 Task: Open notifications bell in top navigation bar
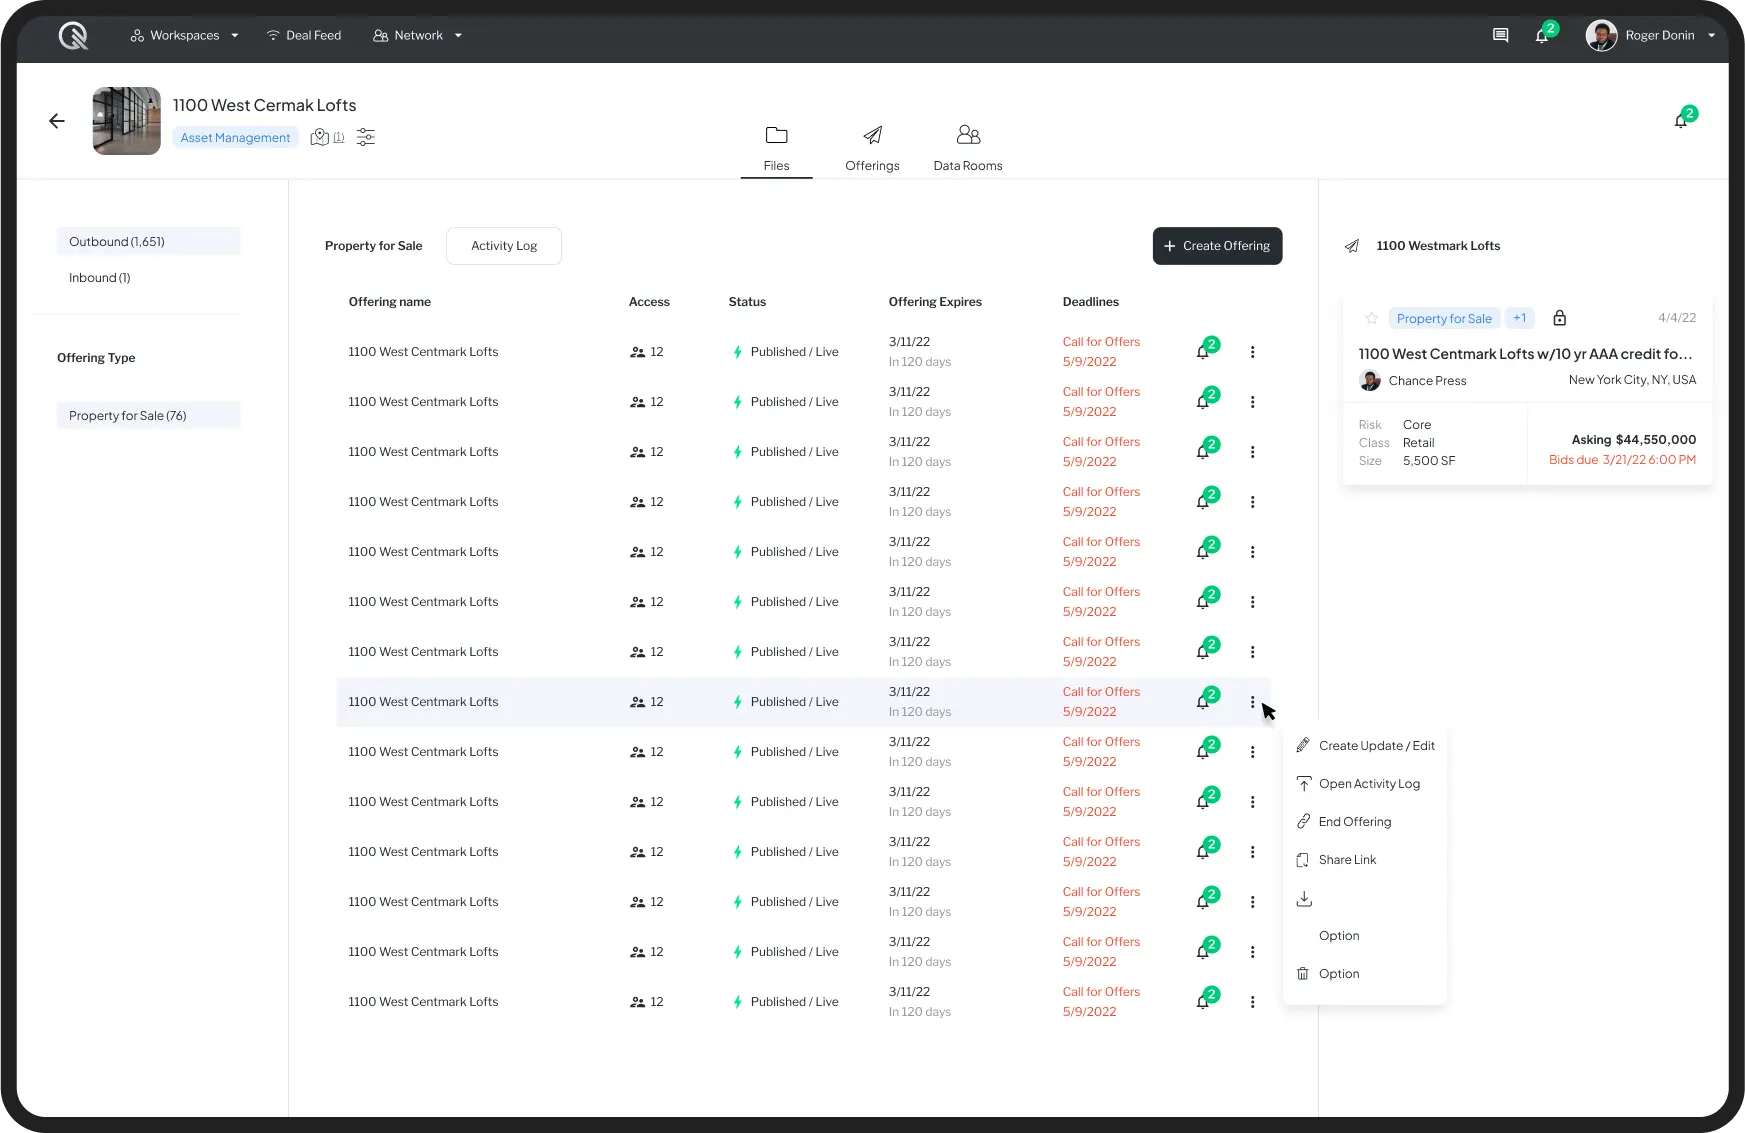(1542, 35)
